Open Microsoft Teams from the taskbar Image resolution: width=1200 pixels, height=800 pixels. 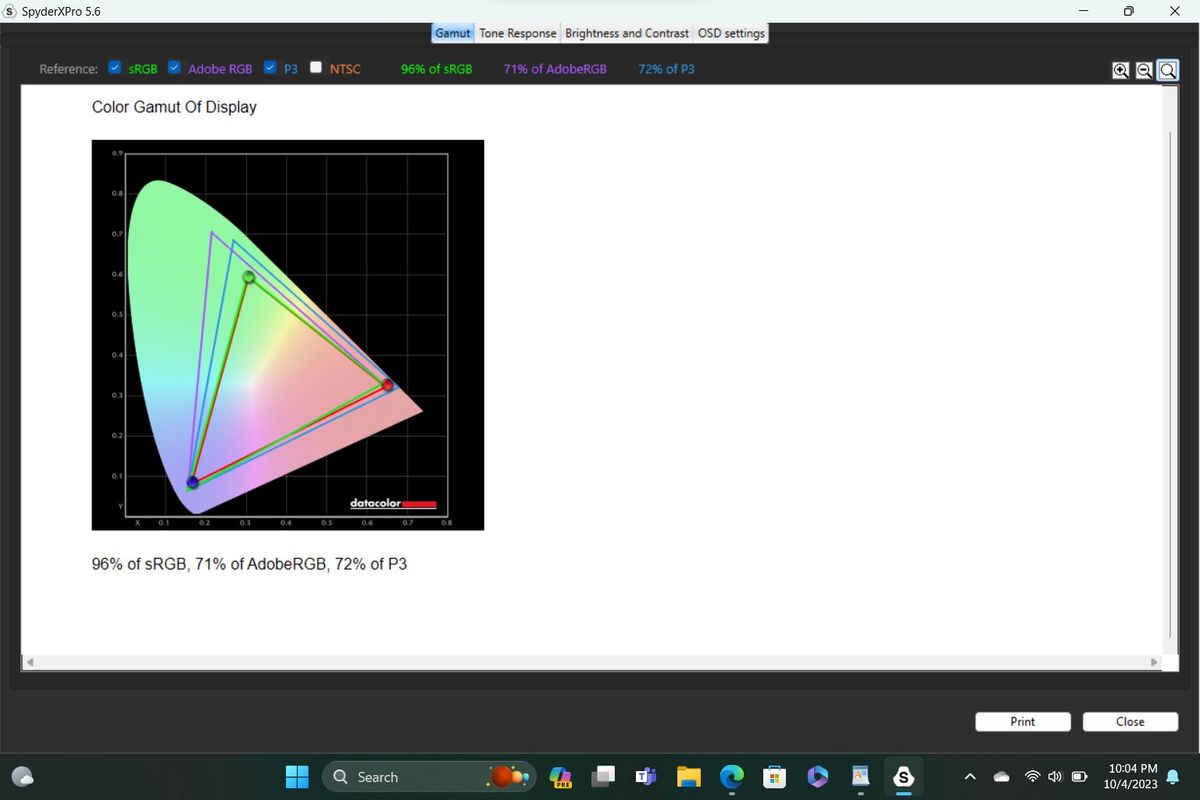pos(646,777)
